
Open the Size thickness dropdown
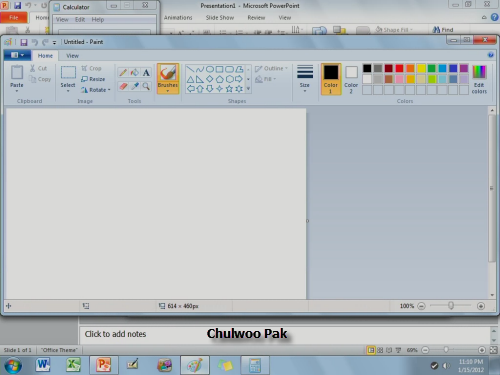(x=305, y=79)
